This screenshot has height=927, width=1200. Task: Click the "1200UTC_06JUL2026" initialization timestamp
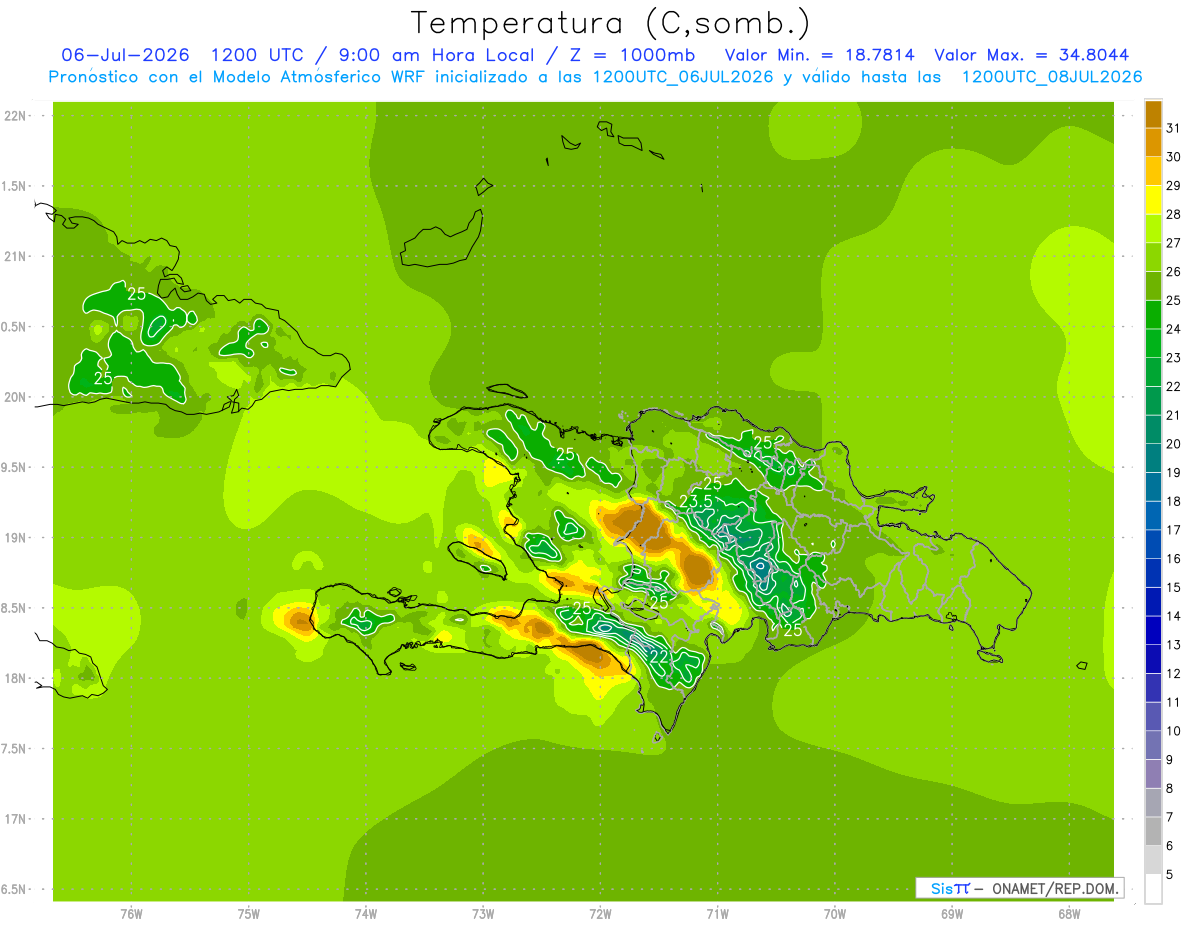pyautogui.click(x=683, y=77)
